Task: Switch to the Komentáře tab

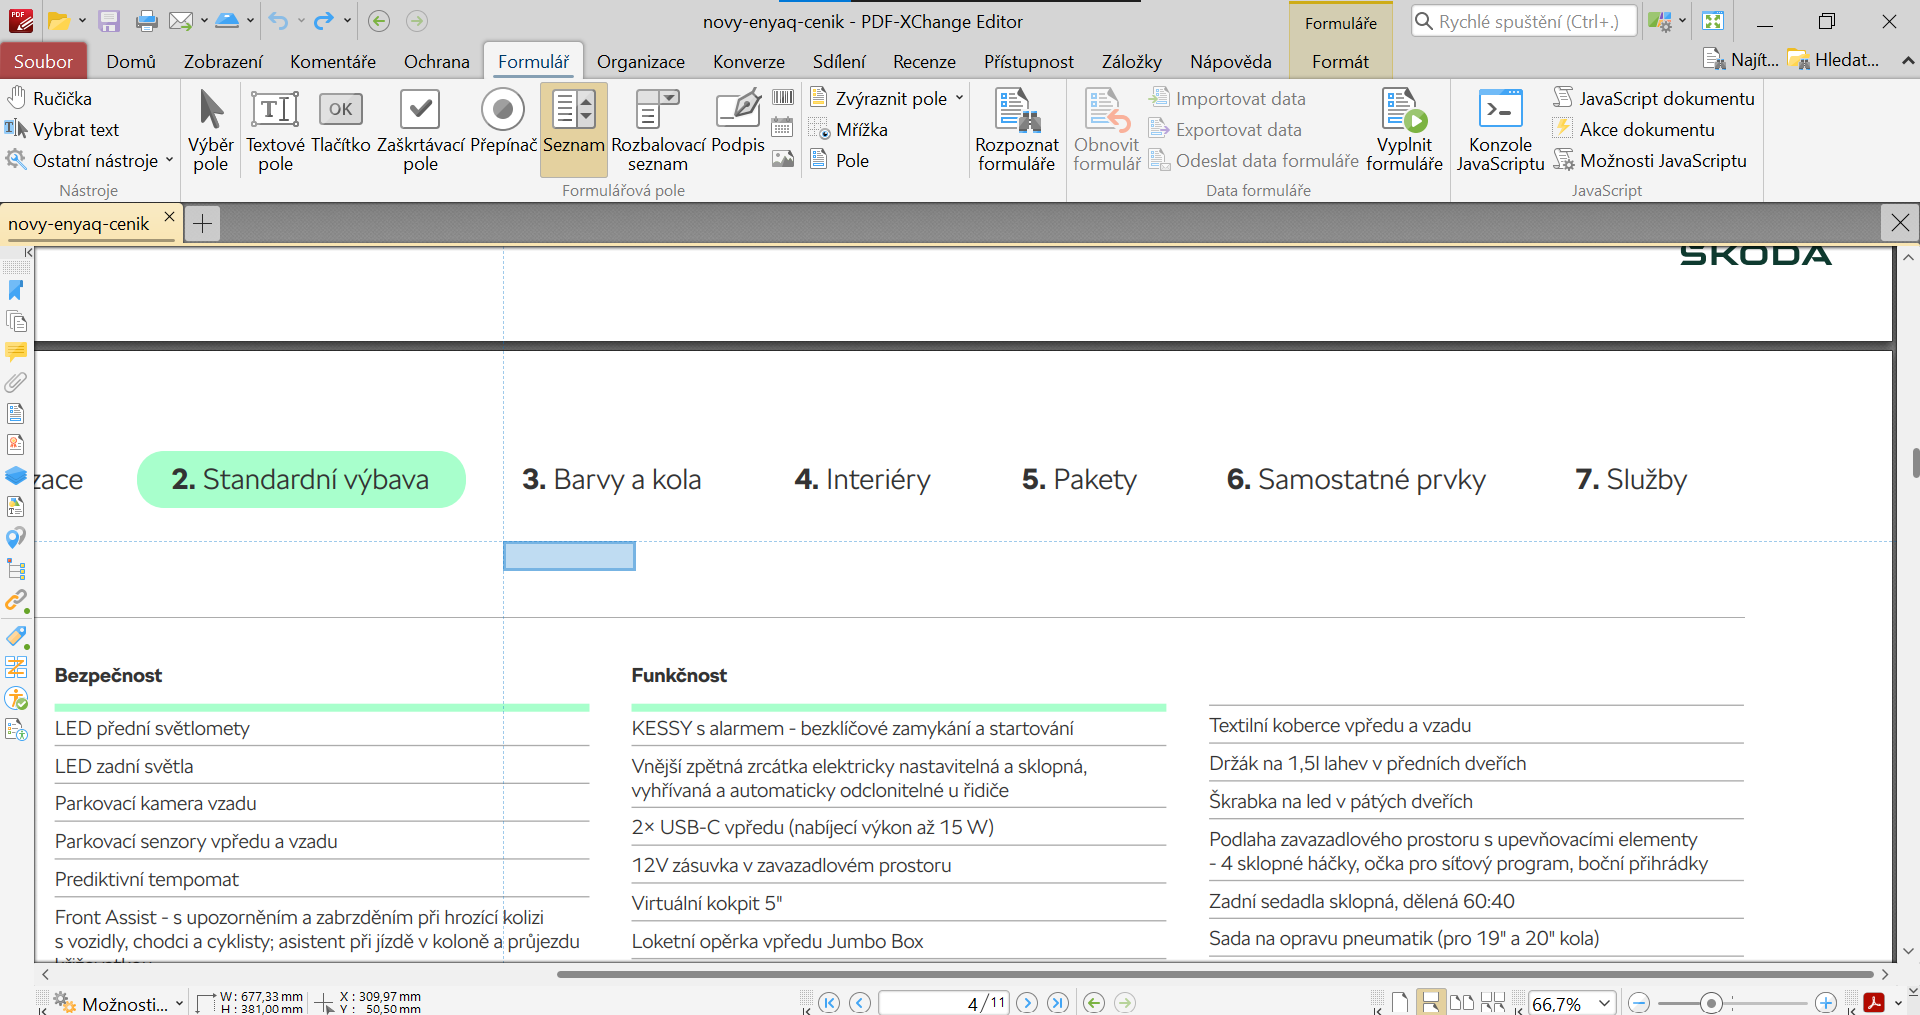Action: [x=333, y=61]
